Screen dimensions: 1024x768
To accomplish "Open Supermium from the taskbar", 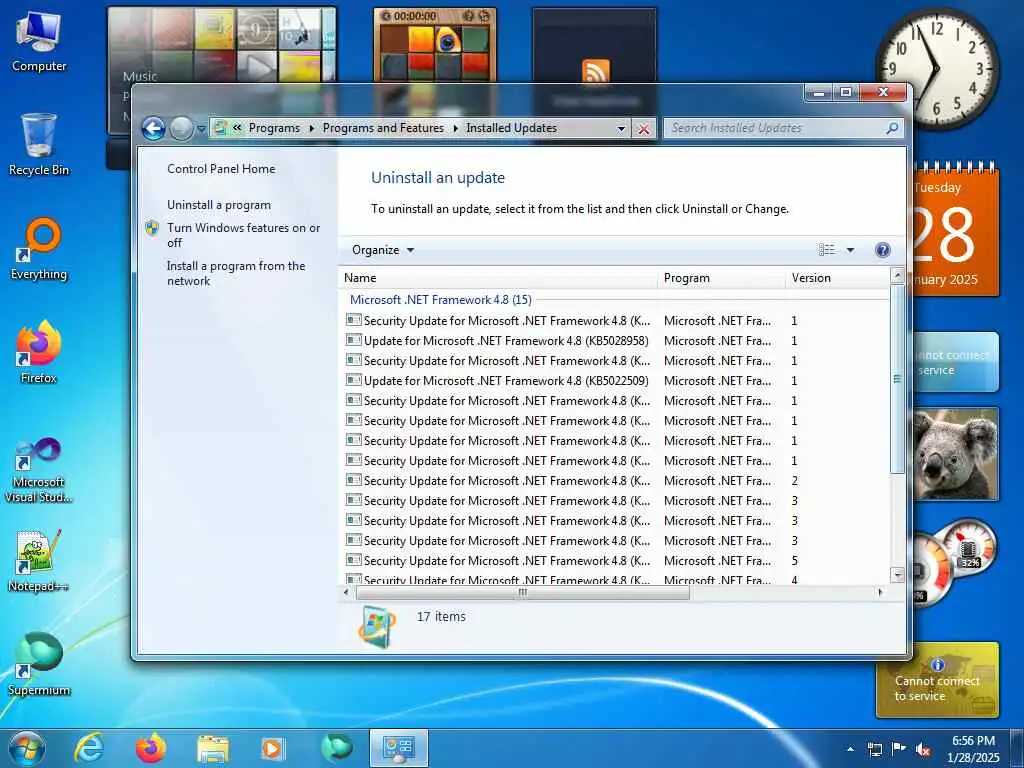I will coord(337,748).
